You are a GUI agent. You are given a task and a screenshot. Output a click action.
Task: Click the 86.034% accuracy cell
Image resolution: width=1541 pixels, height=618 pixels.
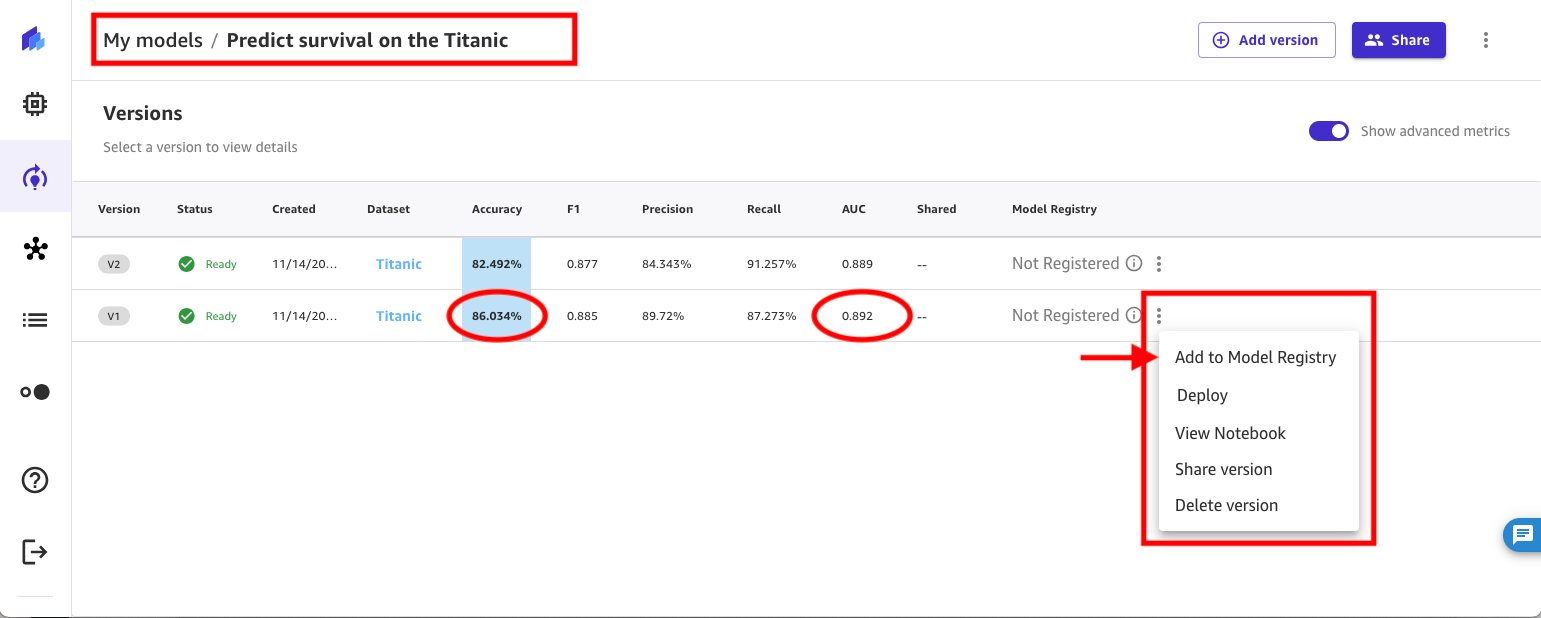[x=496, y=316]
